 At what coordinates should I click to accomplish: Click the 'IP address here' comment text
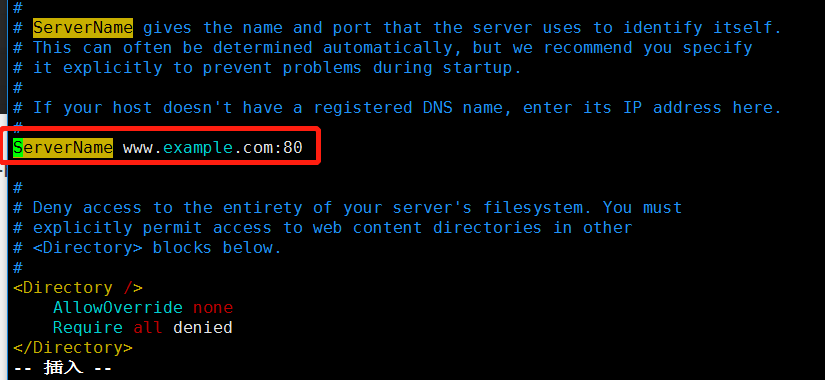pyautogui.click(x=703, y=108)
